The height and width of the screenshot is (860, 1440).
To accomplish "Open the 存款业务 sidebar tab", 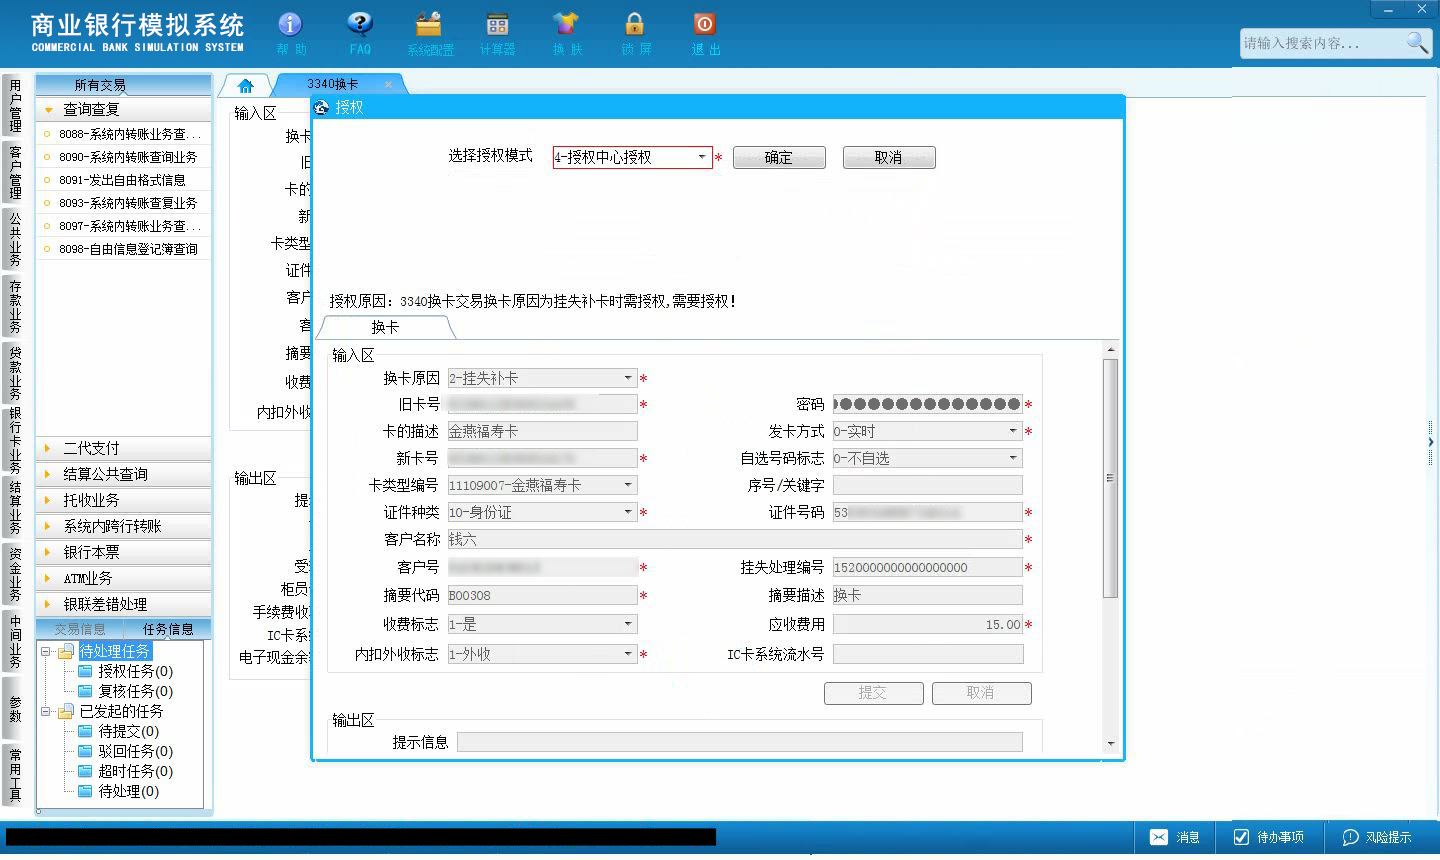I will coord(14,305).
